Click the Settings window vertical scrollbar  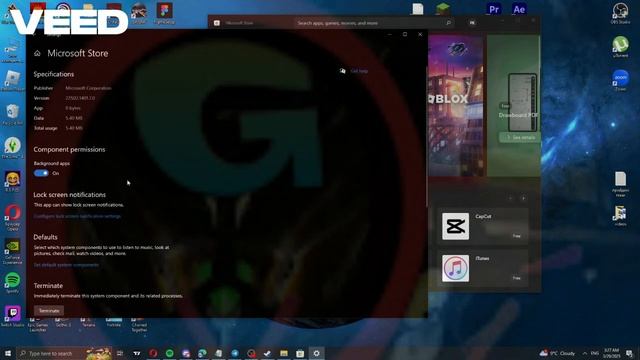(x=426, y=136)
